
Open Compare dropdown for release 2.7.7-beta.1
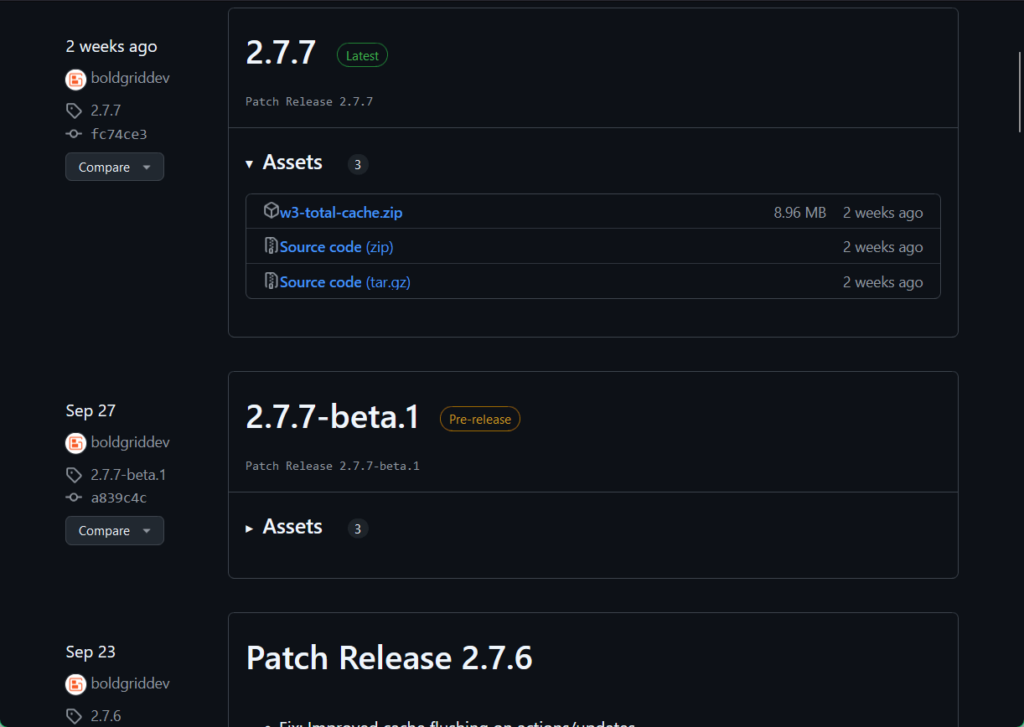pyautogui.click(x=114, y=530)
